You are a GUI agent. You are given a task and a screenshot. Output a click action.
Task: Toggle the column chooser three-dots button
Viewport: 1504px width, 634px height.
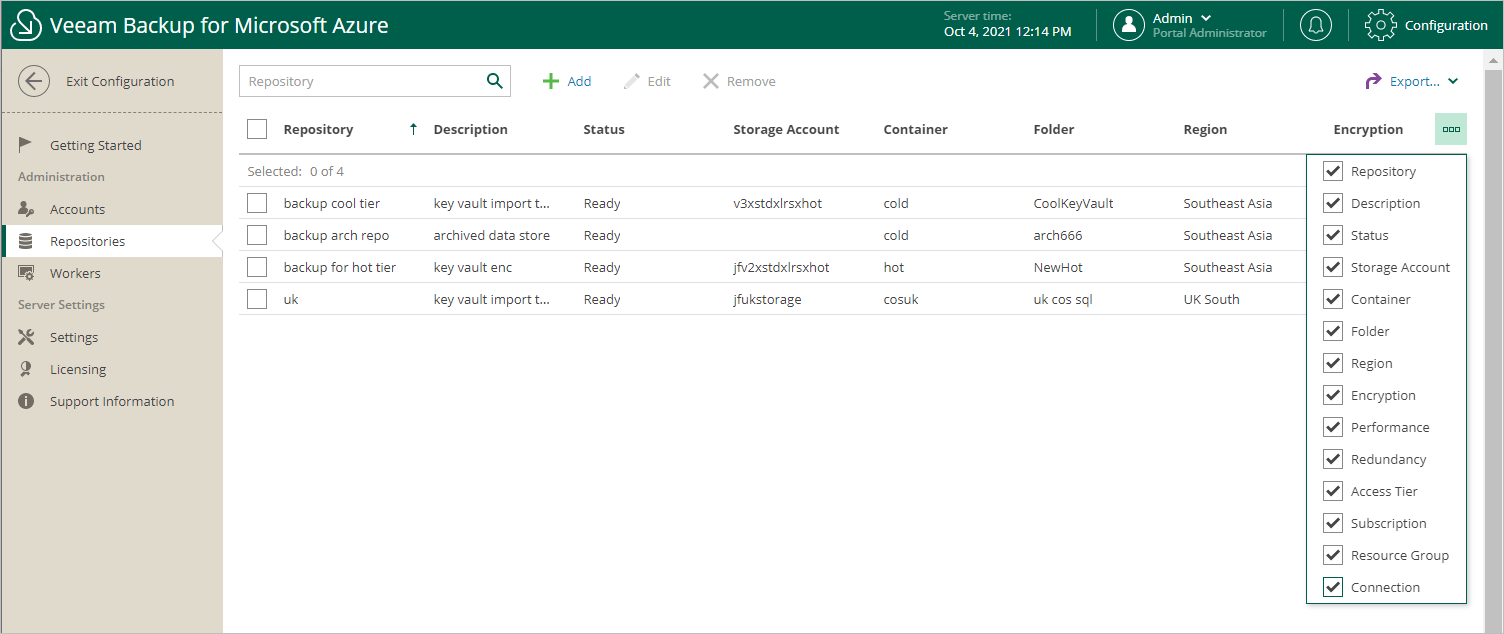[x=1451, y=129]
